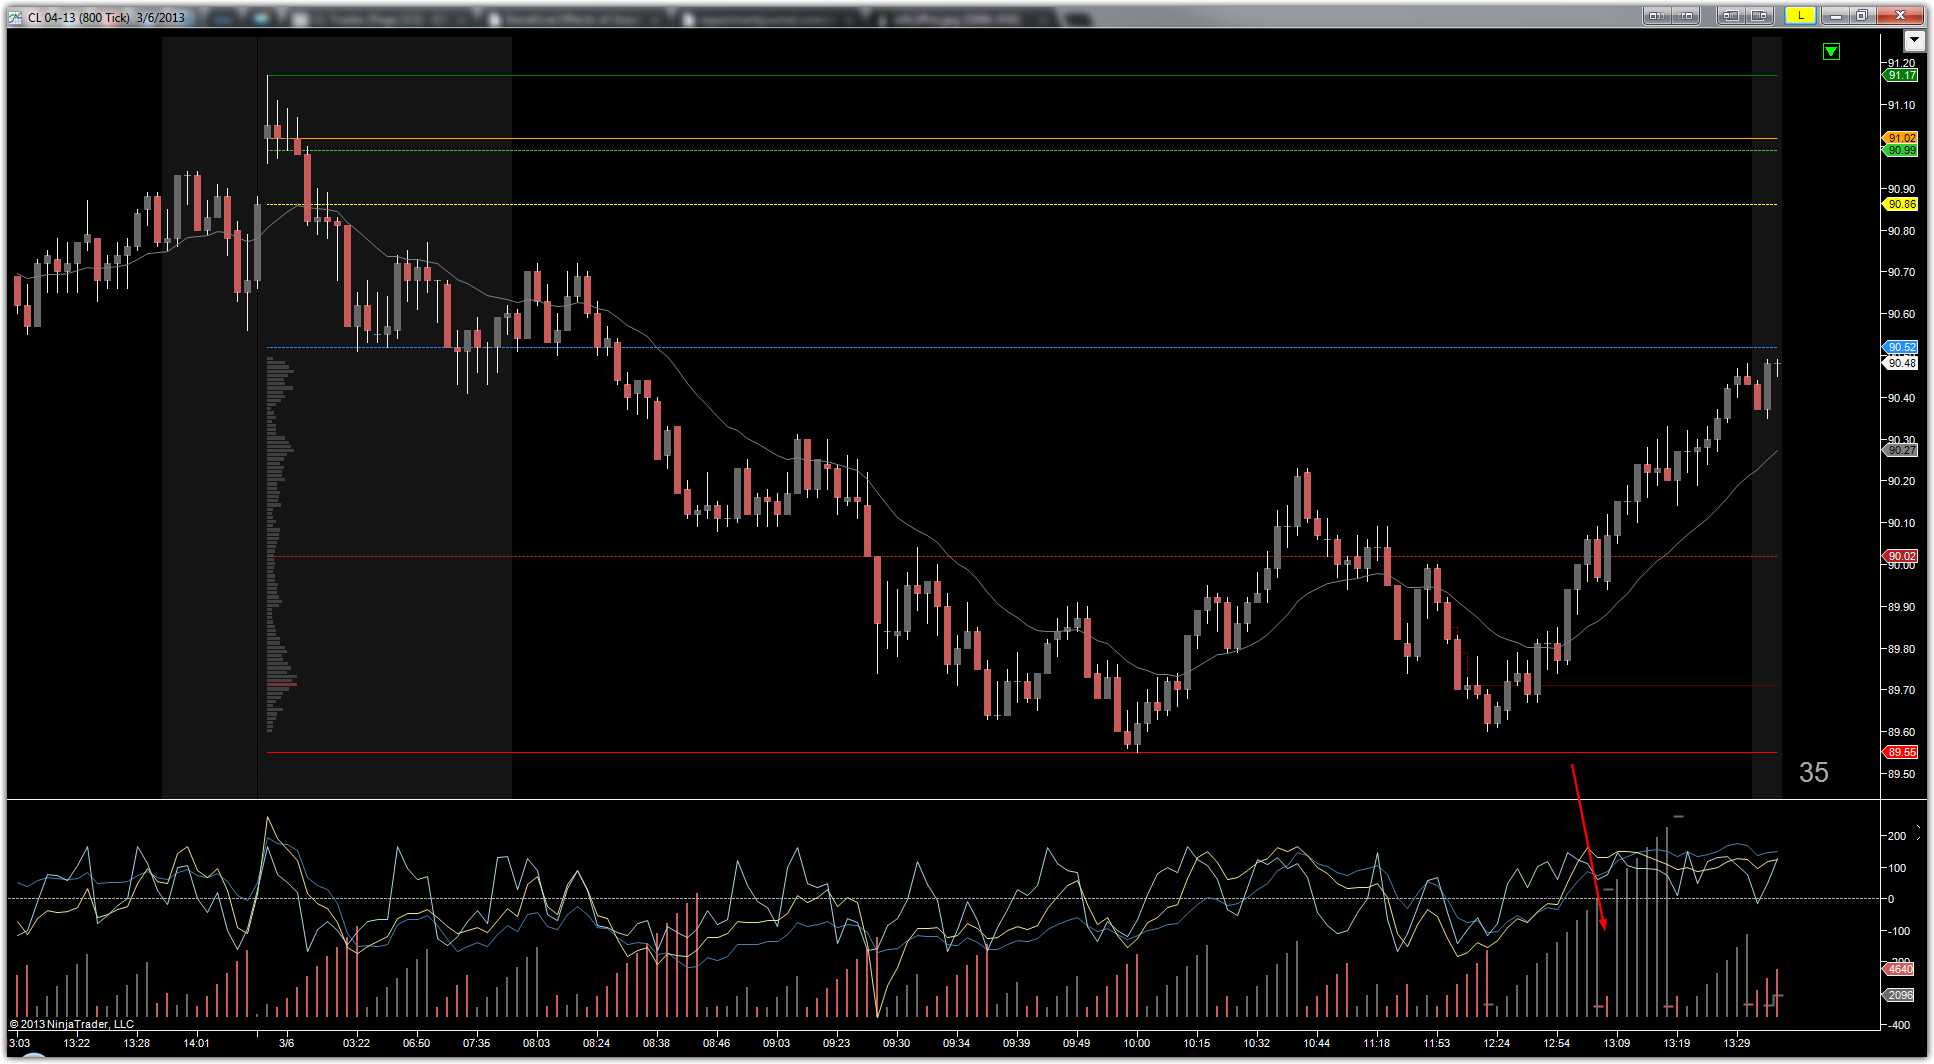
Task: Click the 08:24 time axis label
Action: click(x=597, y=1043)
